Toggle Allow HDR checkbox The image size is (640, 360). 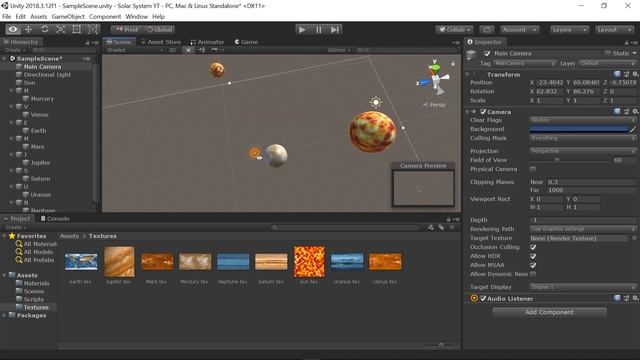coord(533,256)
